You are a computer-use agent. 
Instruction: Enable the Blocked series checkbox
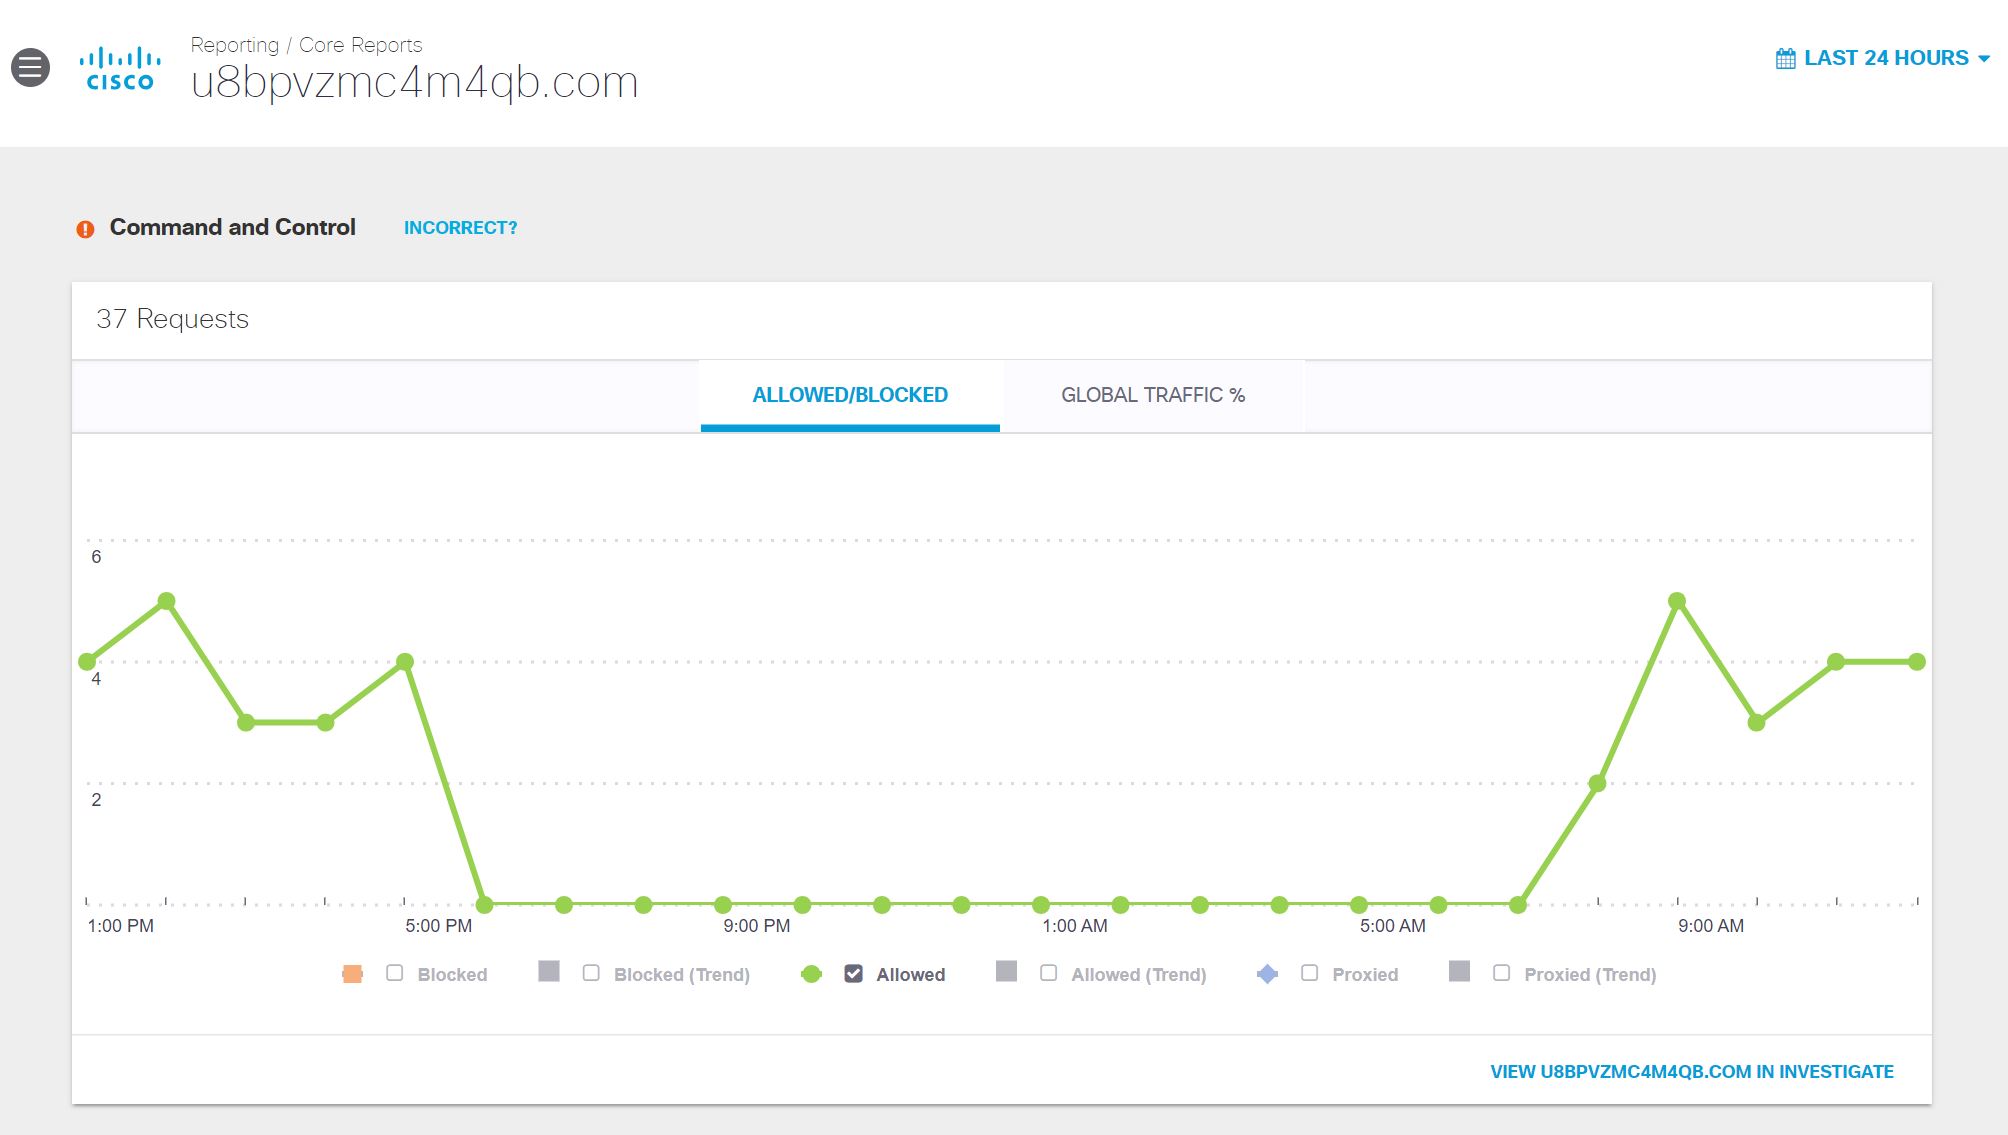point(395,973)
